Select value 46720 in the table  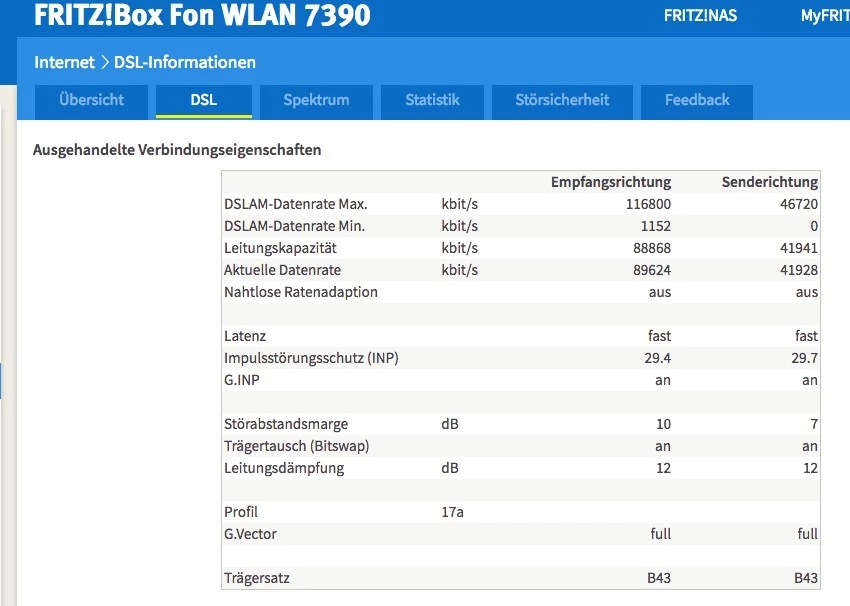799,204
